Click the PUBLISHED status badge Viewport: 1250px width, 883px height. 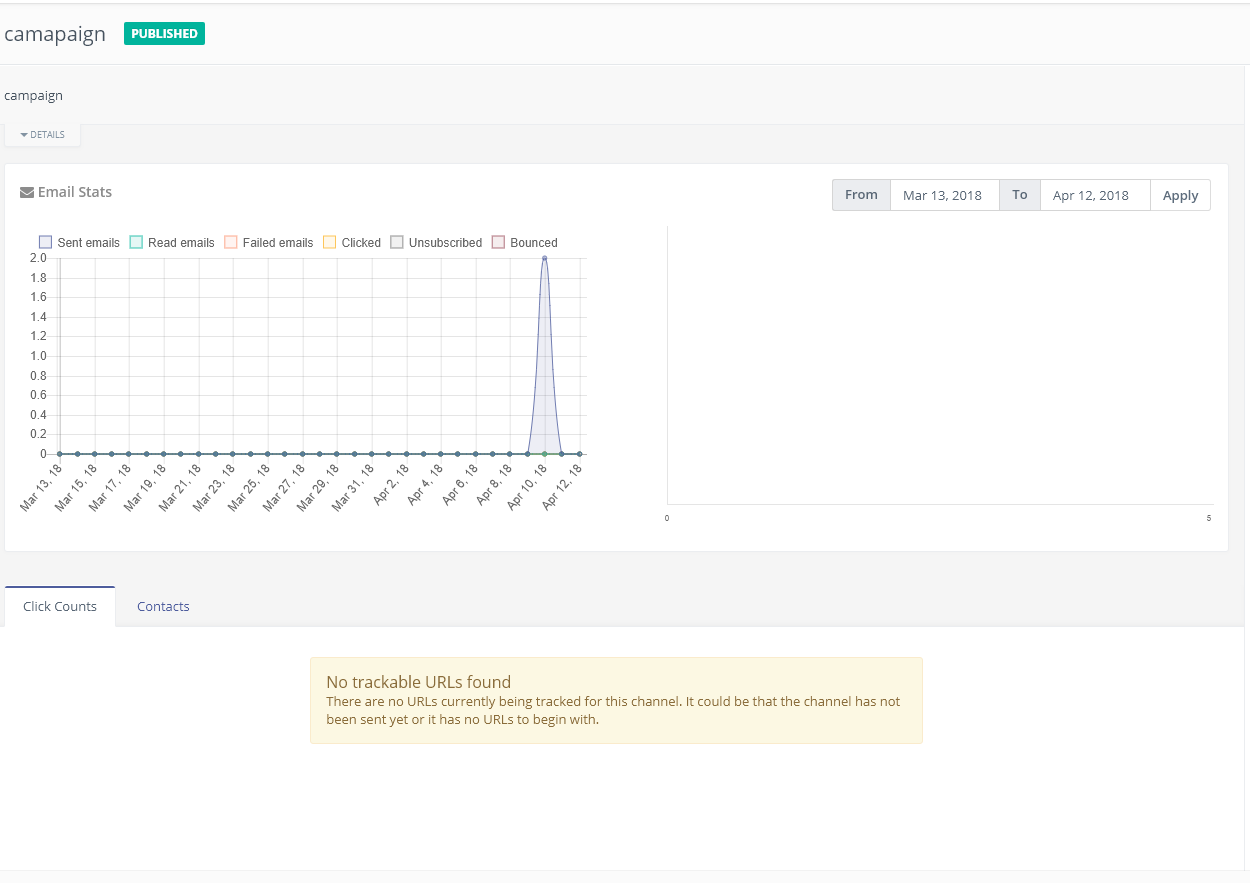coord(164,33)
